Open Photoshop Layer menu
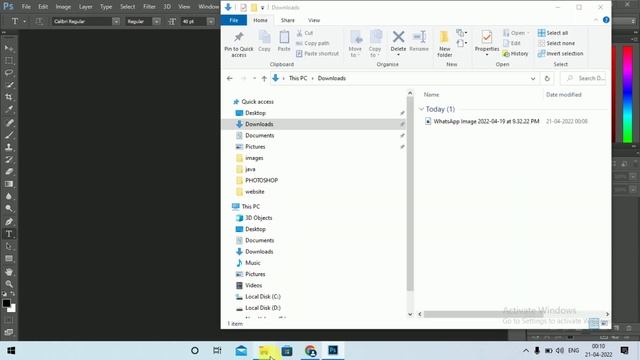640x360 pixels. [x=85, y=7]
